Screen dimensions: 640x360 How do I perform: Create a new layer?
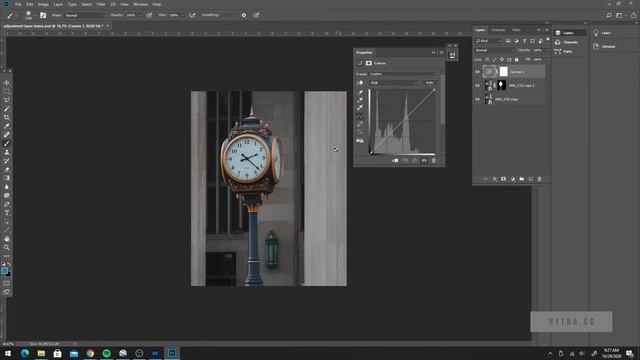[531, 179]
